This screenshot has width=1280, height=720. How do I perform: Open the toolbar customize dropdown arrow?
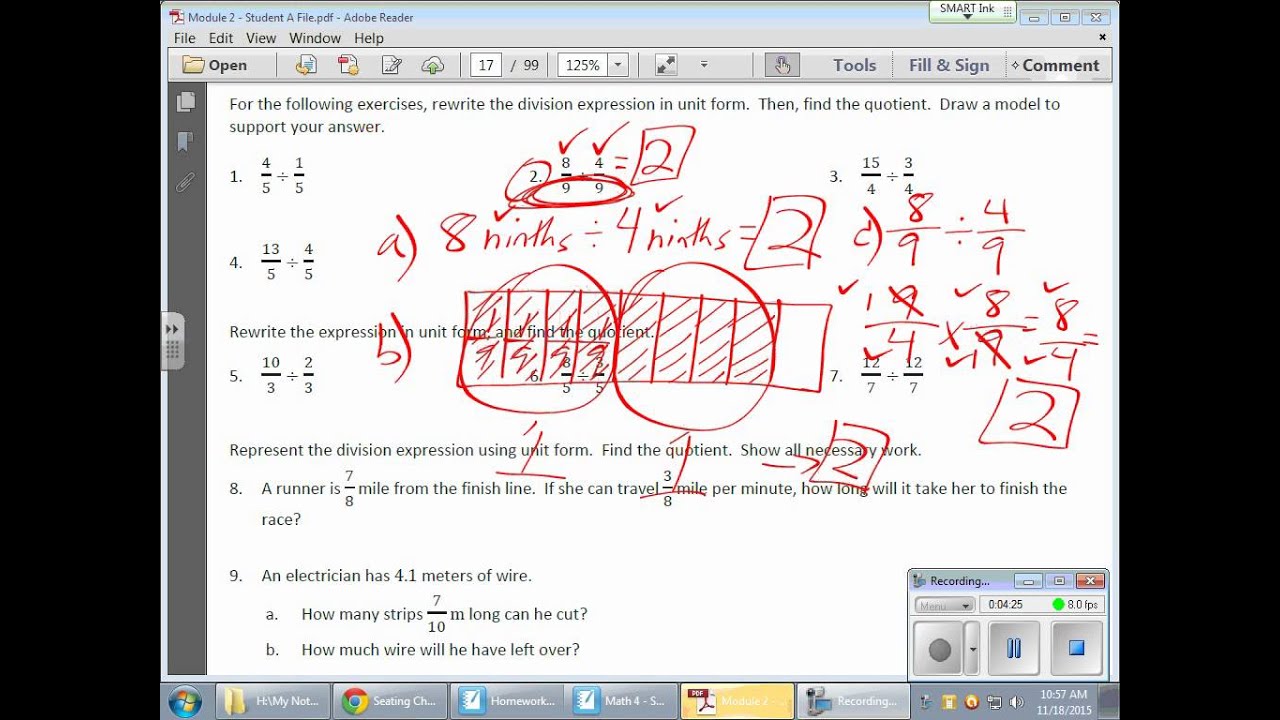pos(704,65)
